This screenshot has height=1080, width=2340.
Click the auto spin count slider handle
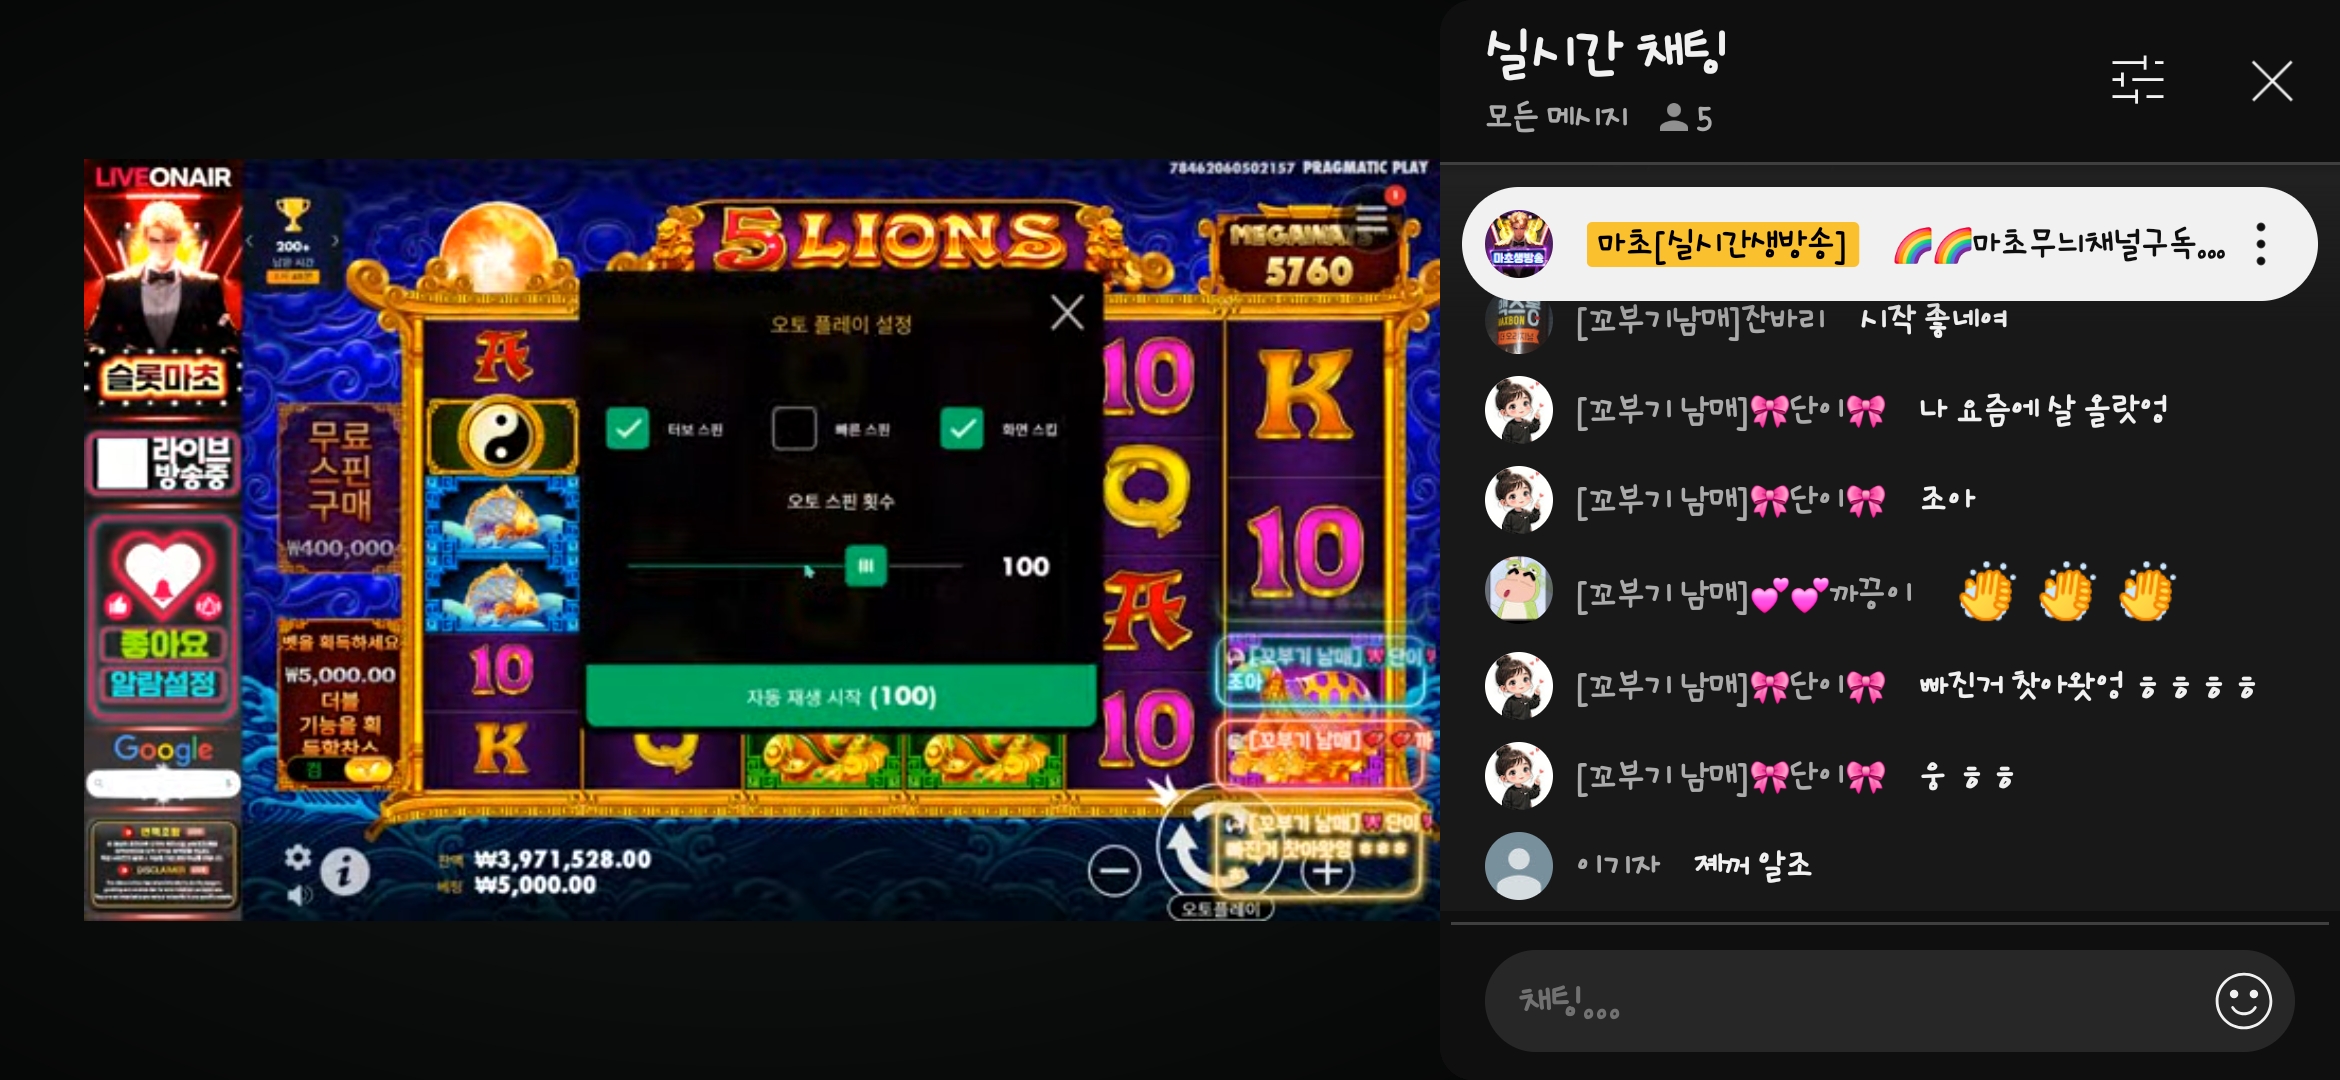866,566
